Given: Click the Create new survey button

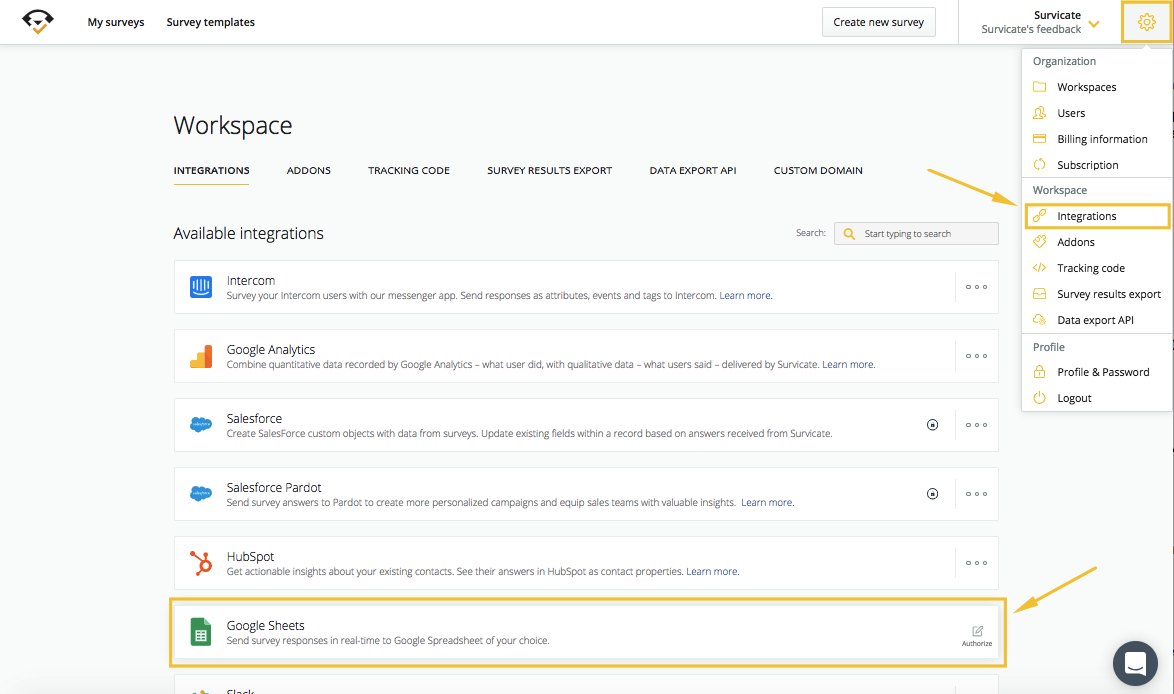Looking at the screenshot, I should [878, 22].
